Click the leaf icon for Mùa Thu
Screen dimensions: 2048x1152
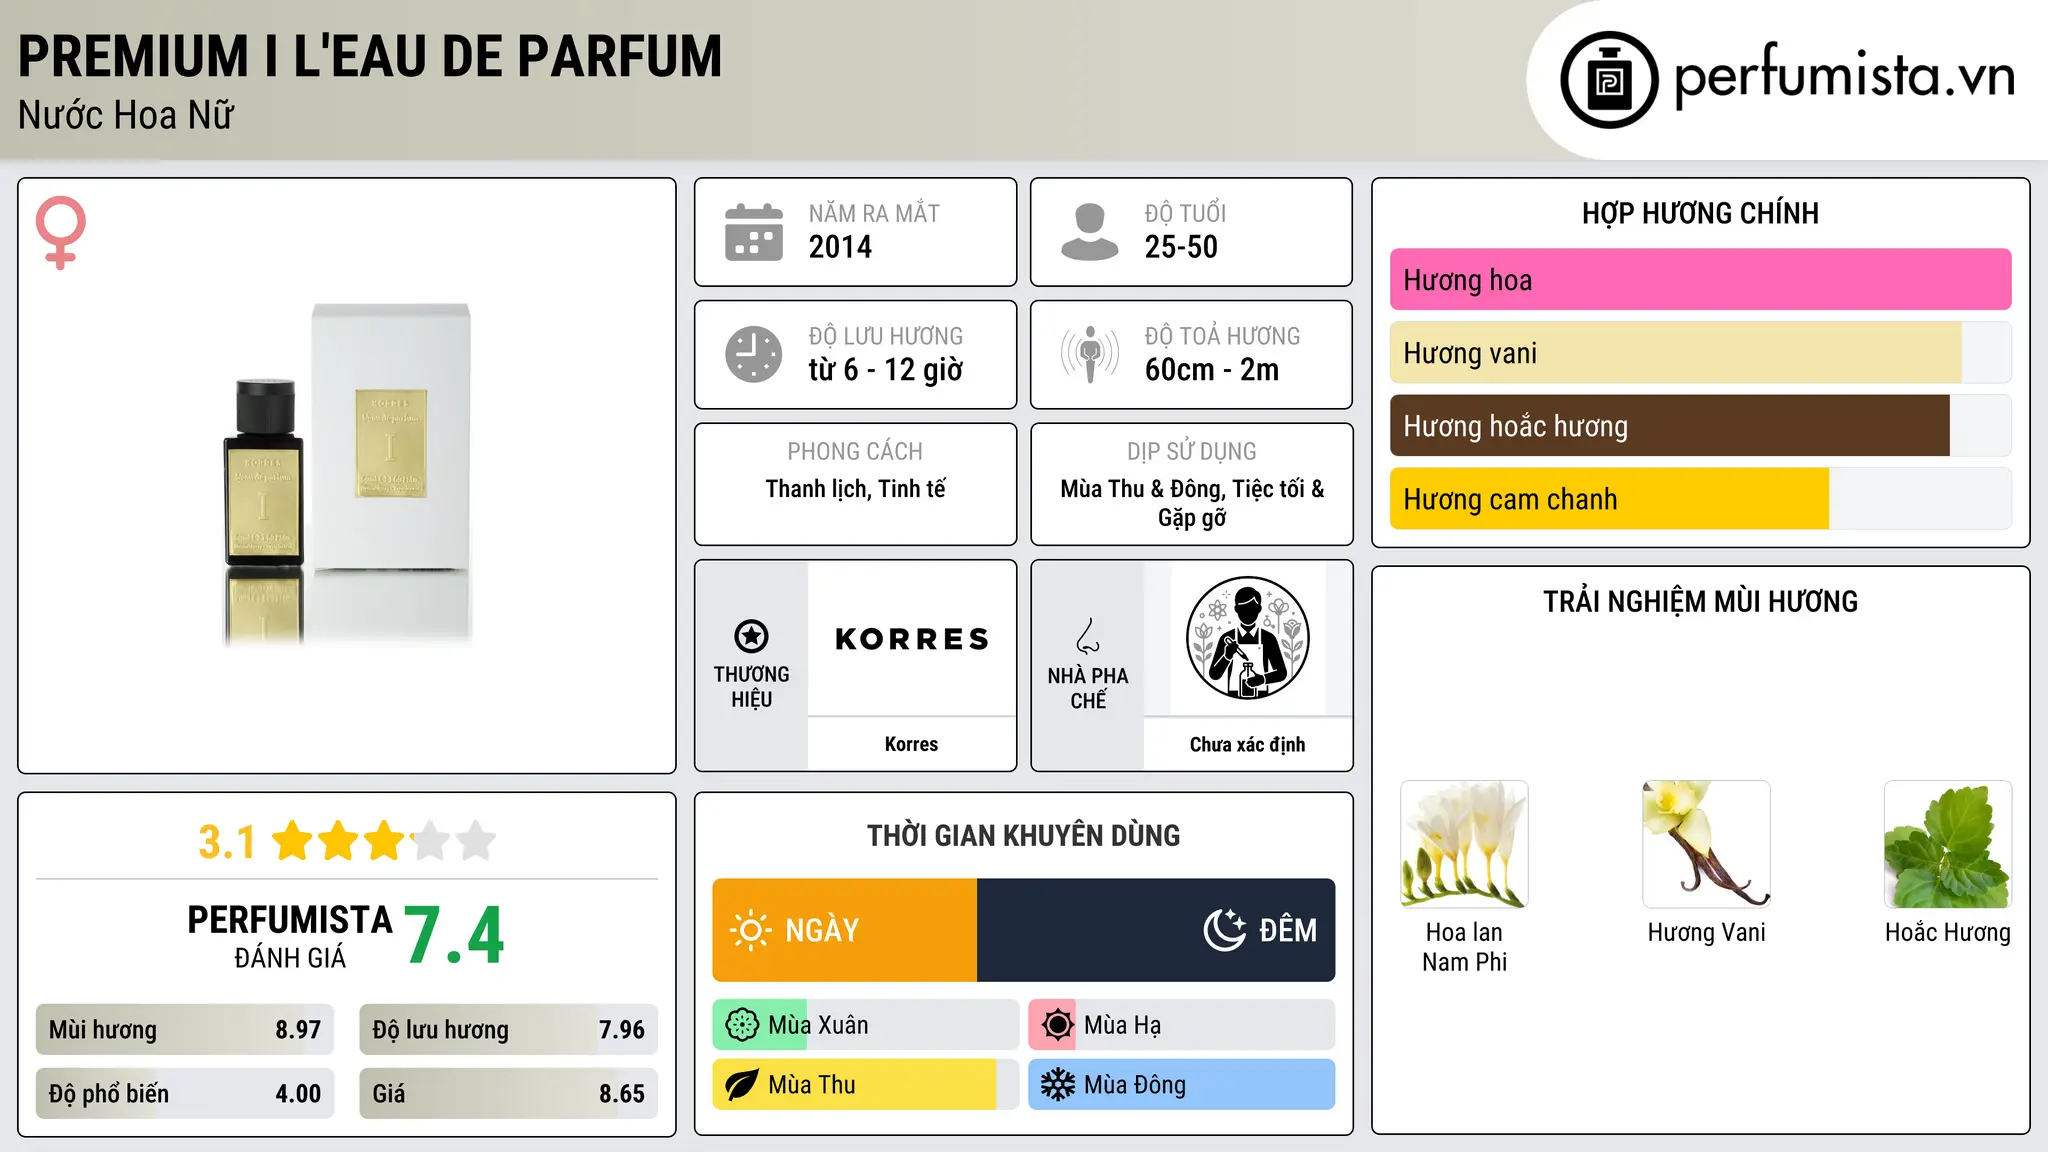tap(742, 1085)
